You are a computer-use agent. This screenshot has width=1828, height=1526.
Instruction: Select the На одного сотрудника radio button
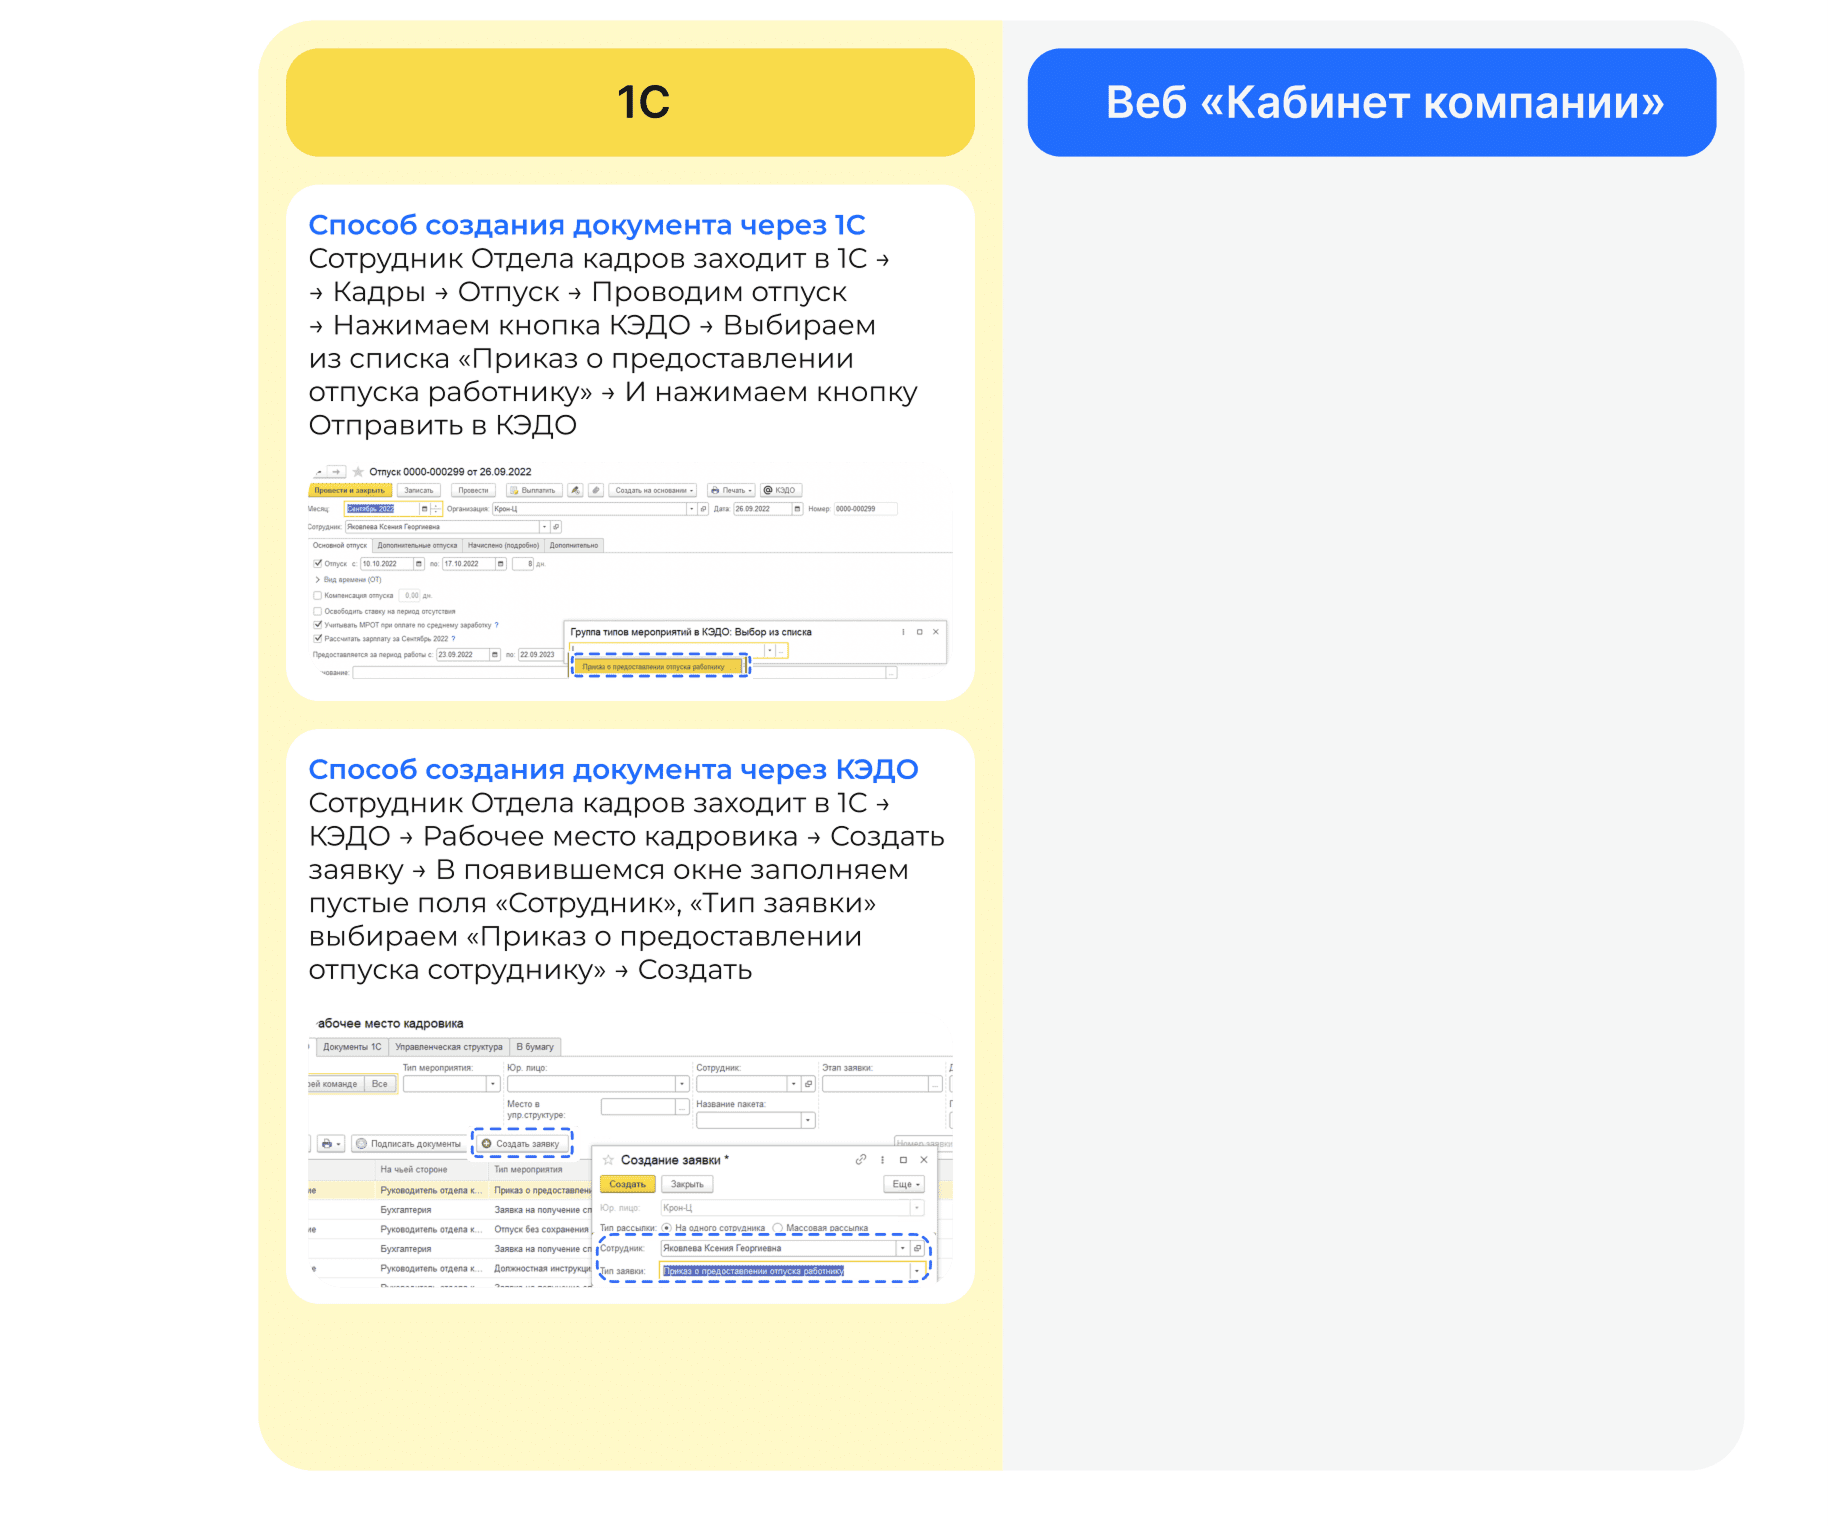click(666, 1228)
